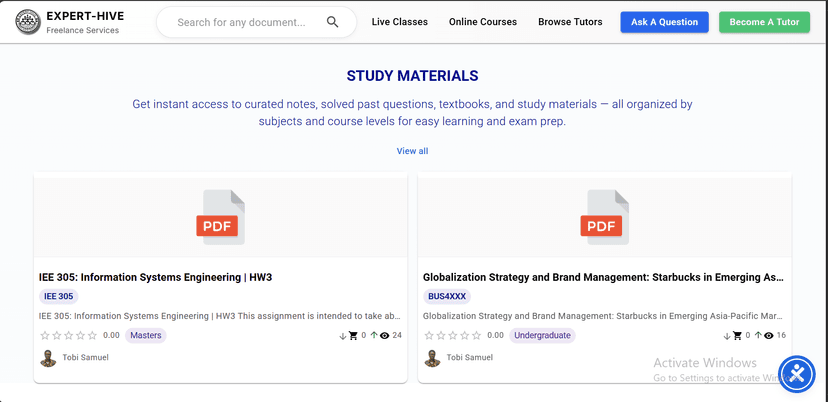Click the STUDY MATERIALS heading
The height and width of the screenshot is (402, 828).
click(x=412, y=76)
